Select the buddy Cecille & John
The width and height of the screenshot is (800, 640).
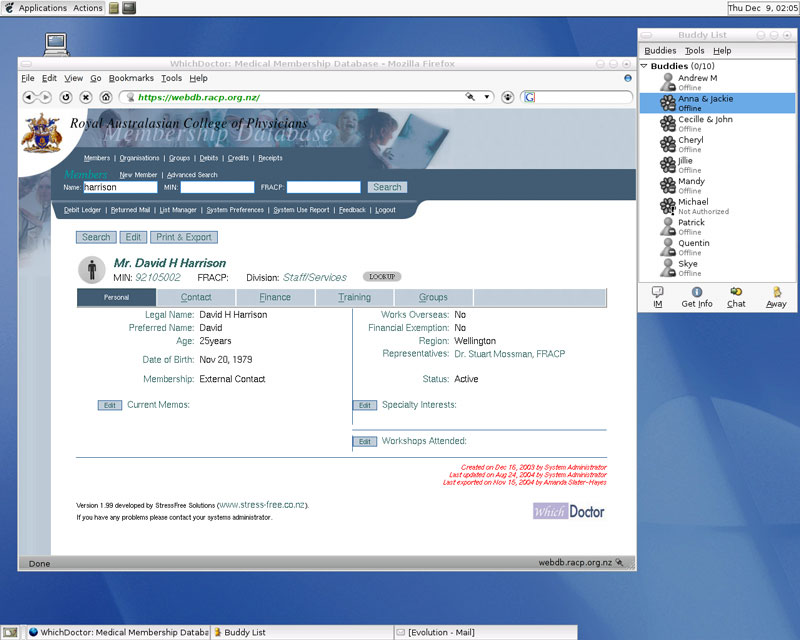coord(717,124)
